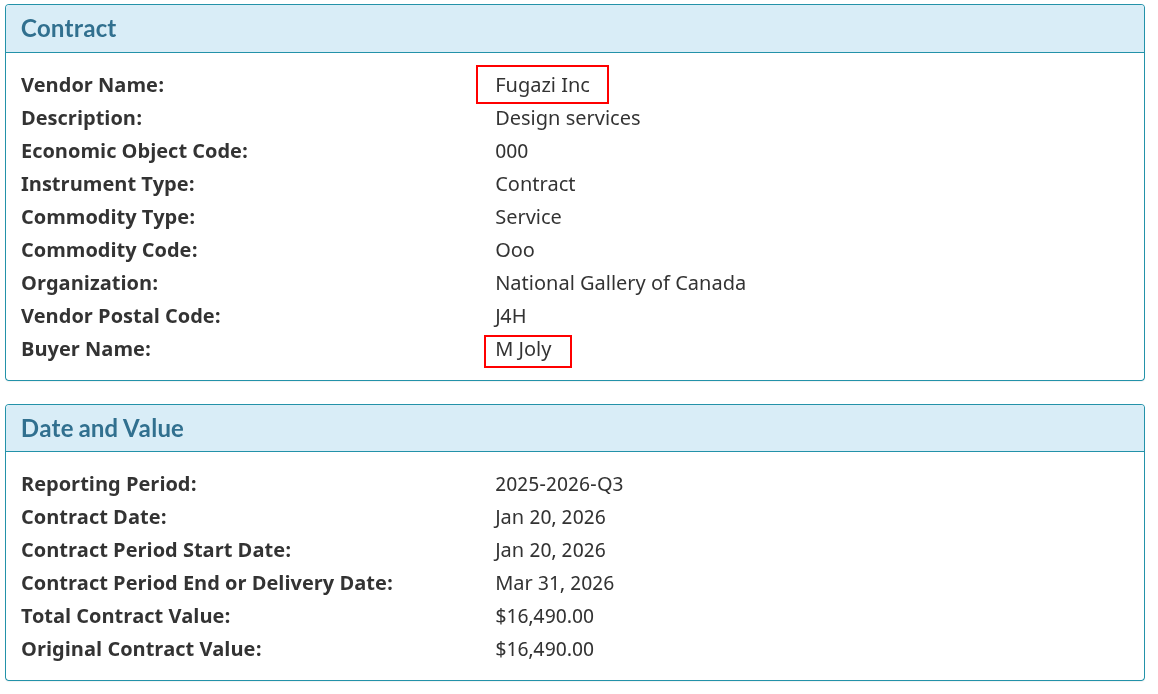Click the Commodity Code label
The height and width of the screenshot is (694, 1158).
pyautogui.click(x=109, y=251)
